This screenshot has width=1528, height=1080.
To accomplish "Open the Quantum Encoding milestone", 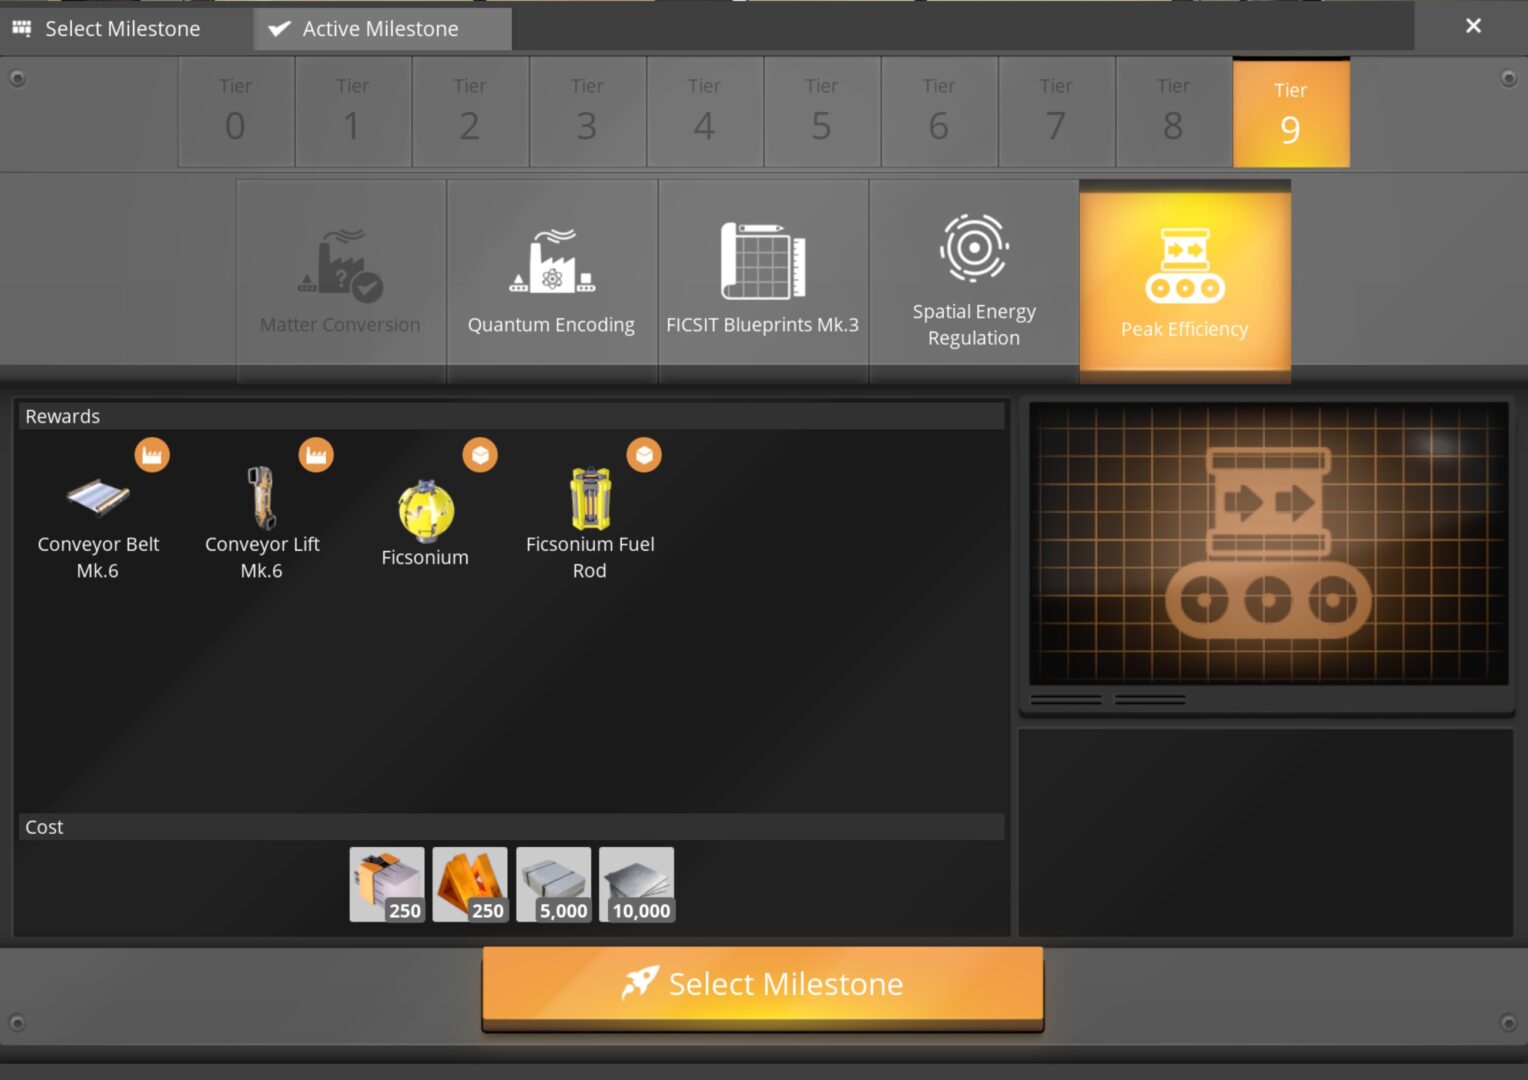I will tap(551, 280).
